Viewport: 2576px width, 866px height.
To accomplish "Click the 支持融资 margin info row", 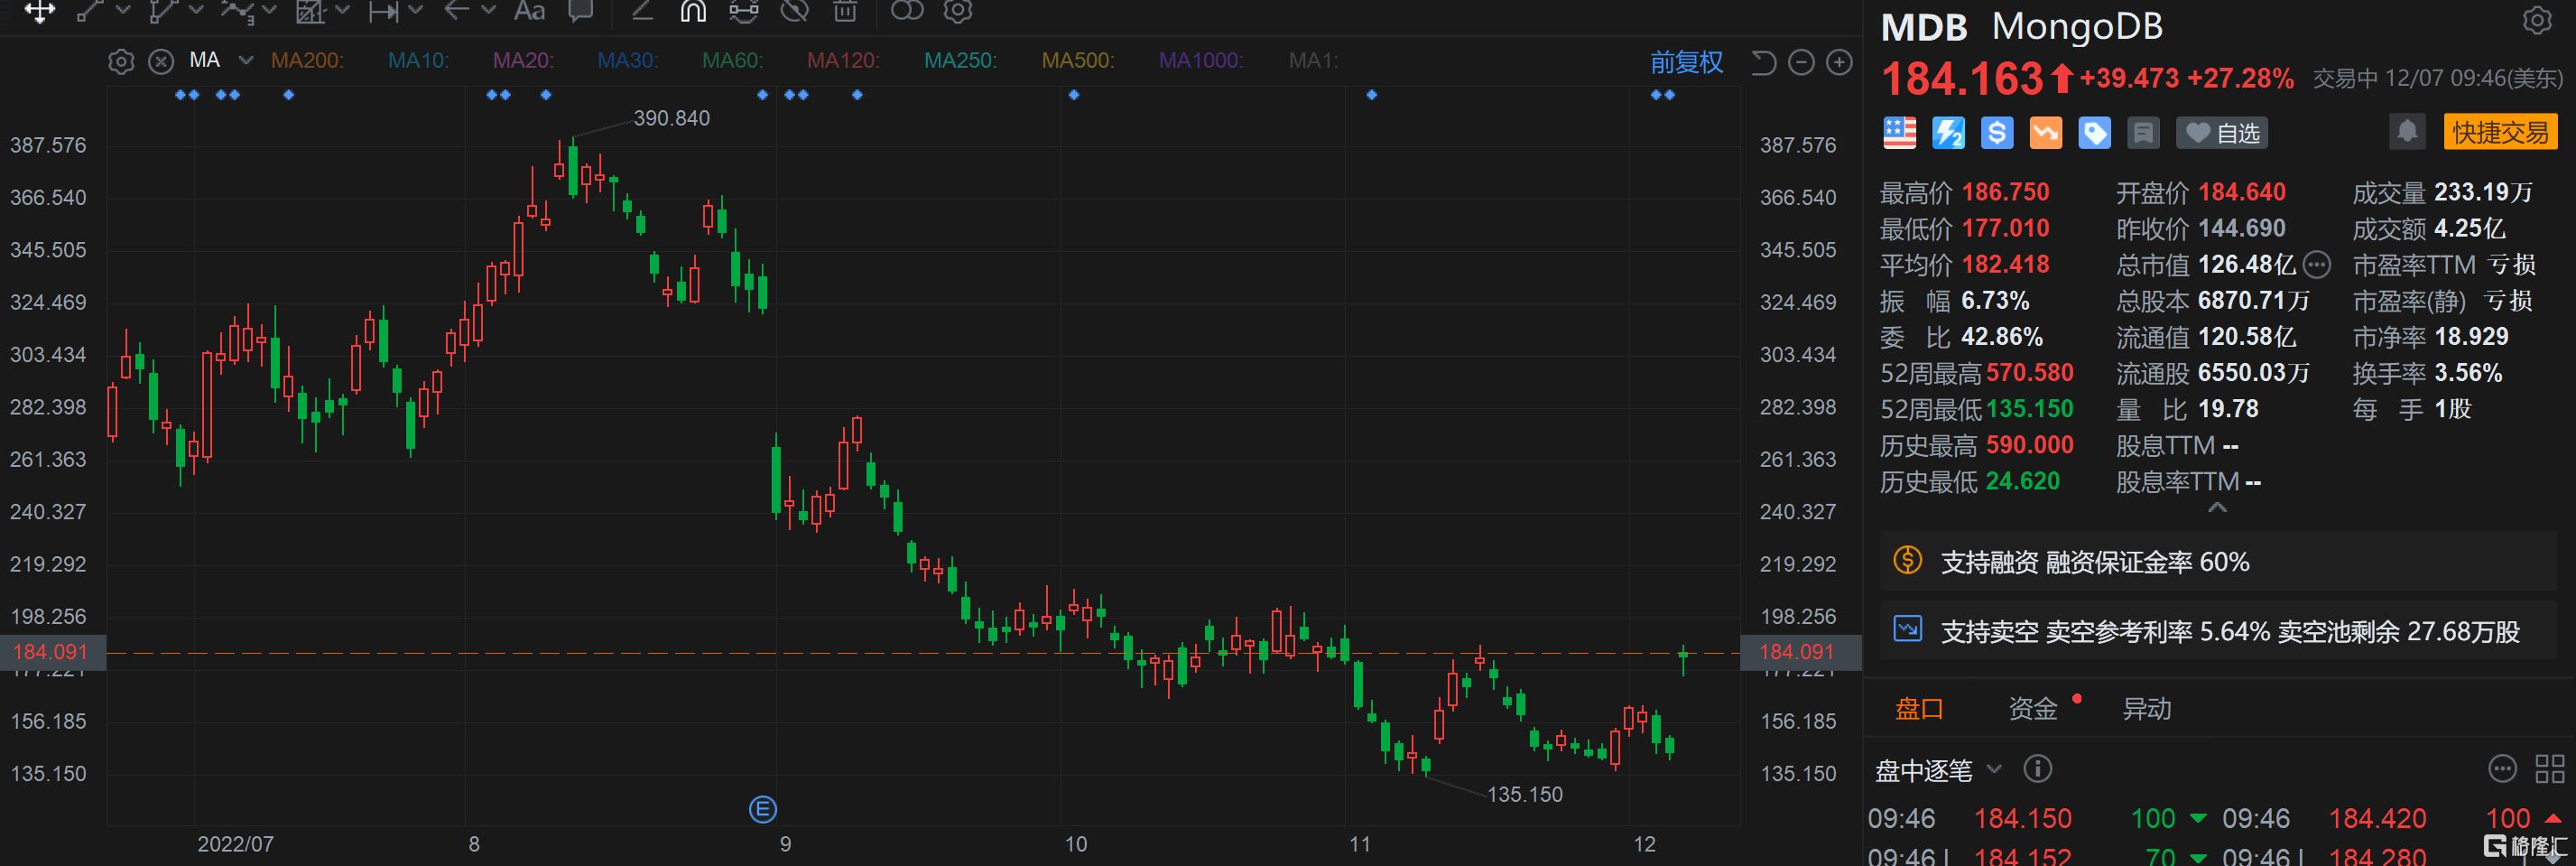I will pyautogui.click(x=2217, y=562).
